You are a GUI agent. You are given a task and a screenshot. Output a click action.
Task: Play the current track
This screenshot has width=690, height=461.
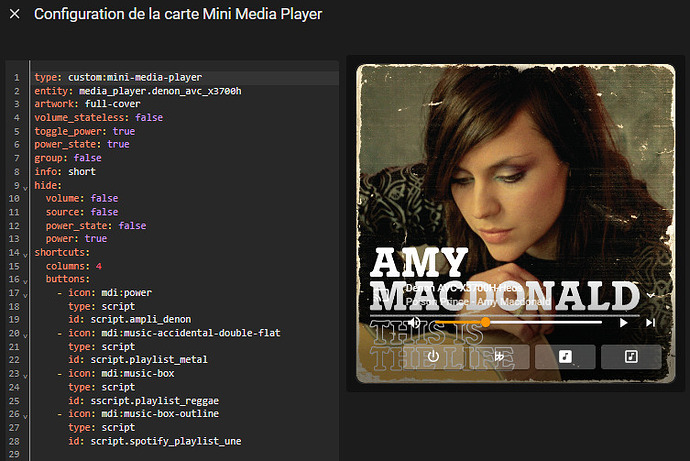(623, 323)
